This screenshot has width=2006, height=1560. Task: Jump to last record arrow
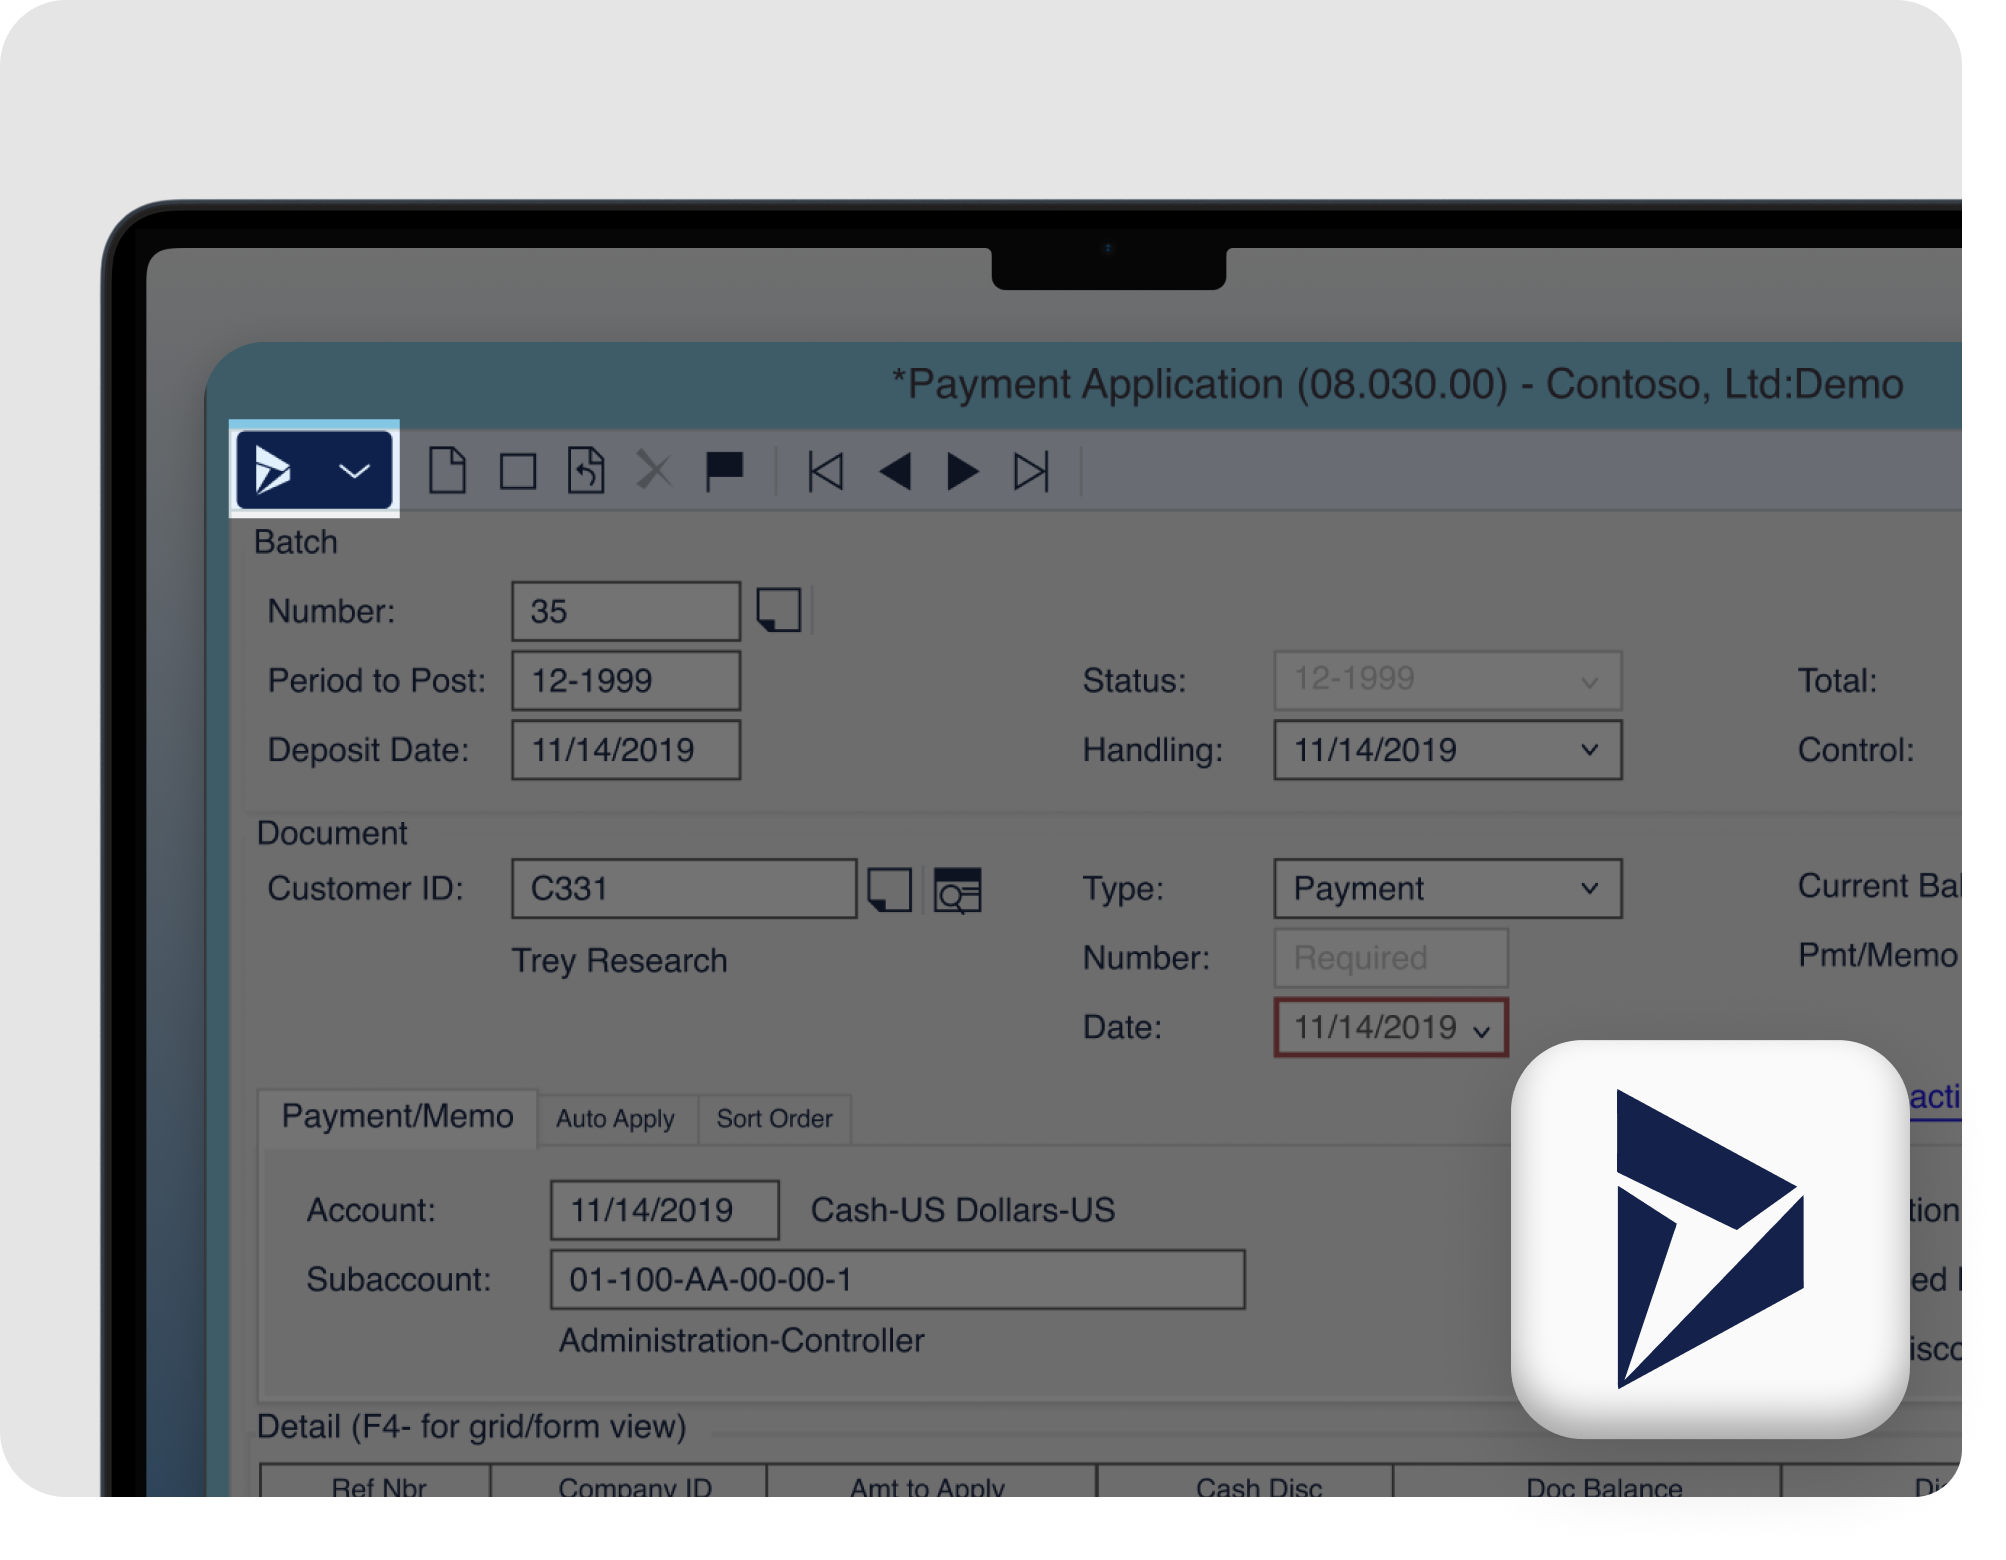1031,471
